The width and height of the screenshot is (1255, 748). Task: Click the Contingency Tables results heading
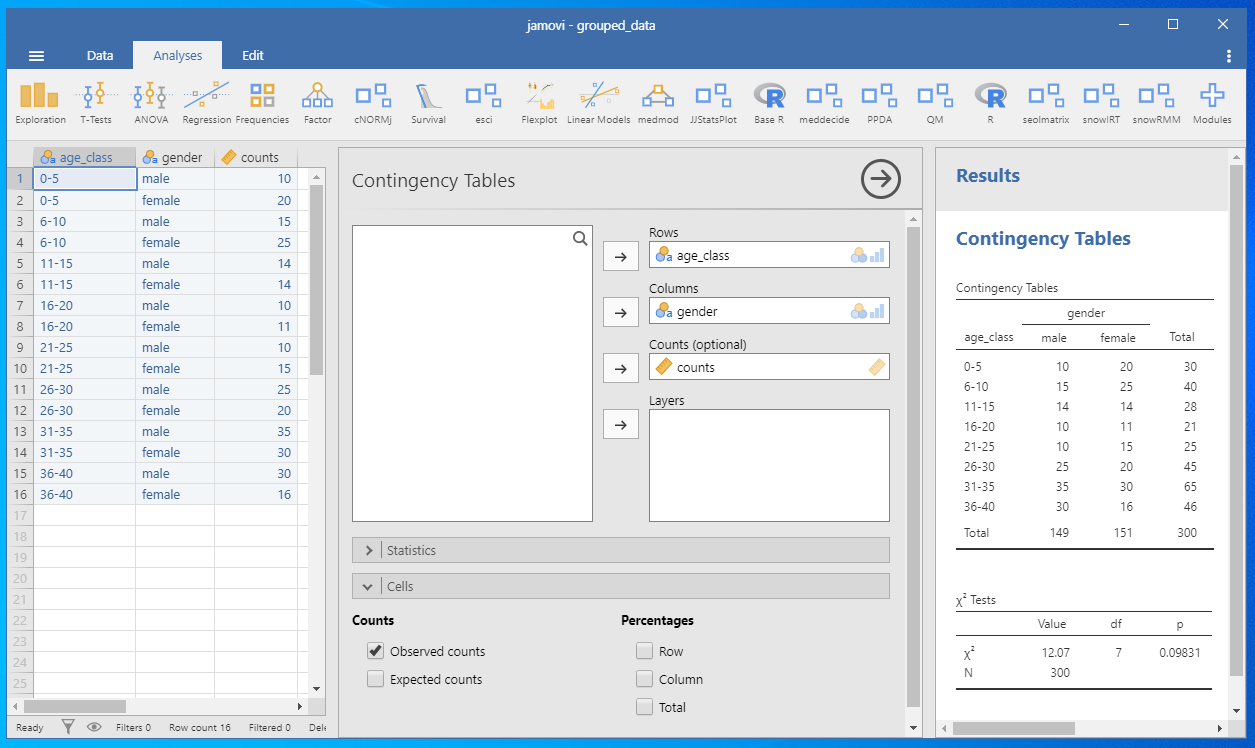coord(1043,239)
